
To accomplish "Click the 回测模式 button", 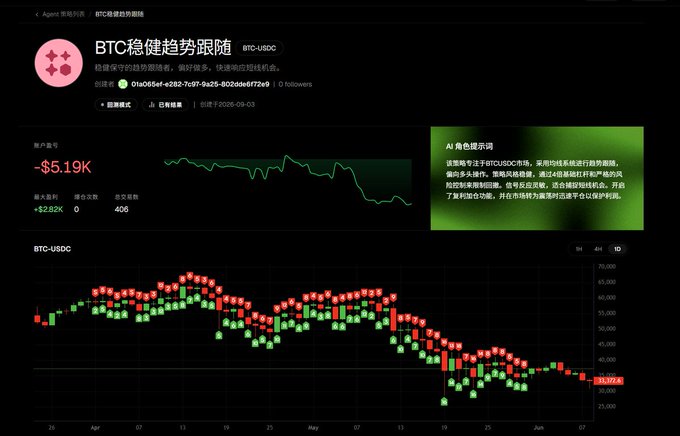I will 116,105.
